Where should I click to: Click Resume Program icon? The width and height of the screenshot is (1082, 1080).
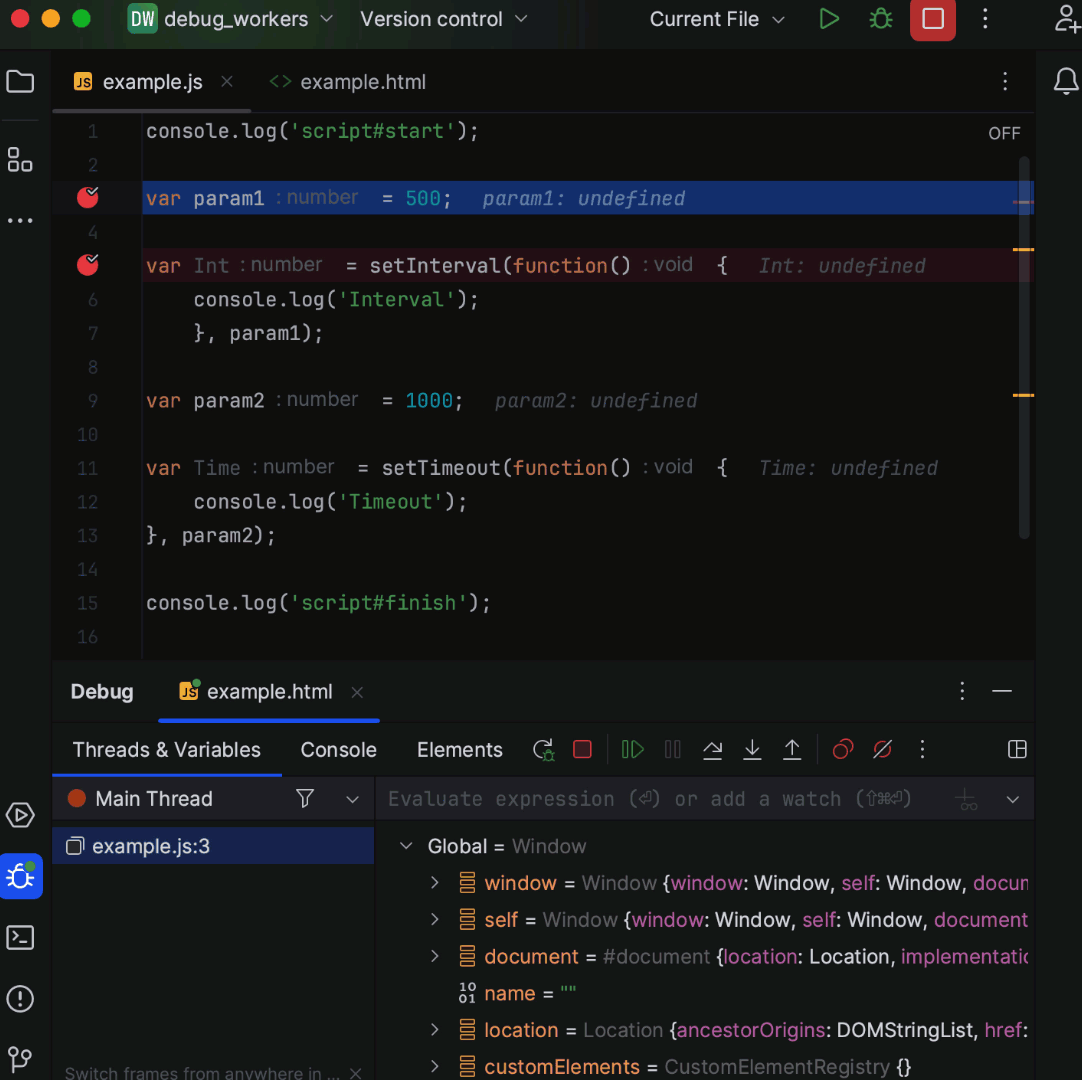(632, 750)
